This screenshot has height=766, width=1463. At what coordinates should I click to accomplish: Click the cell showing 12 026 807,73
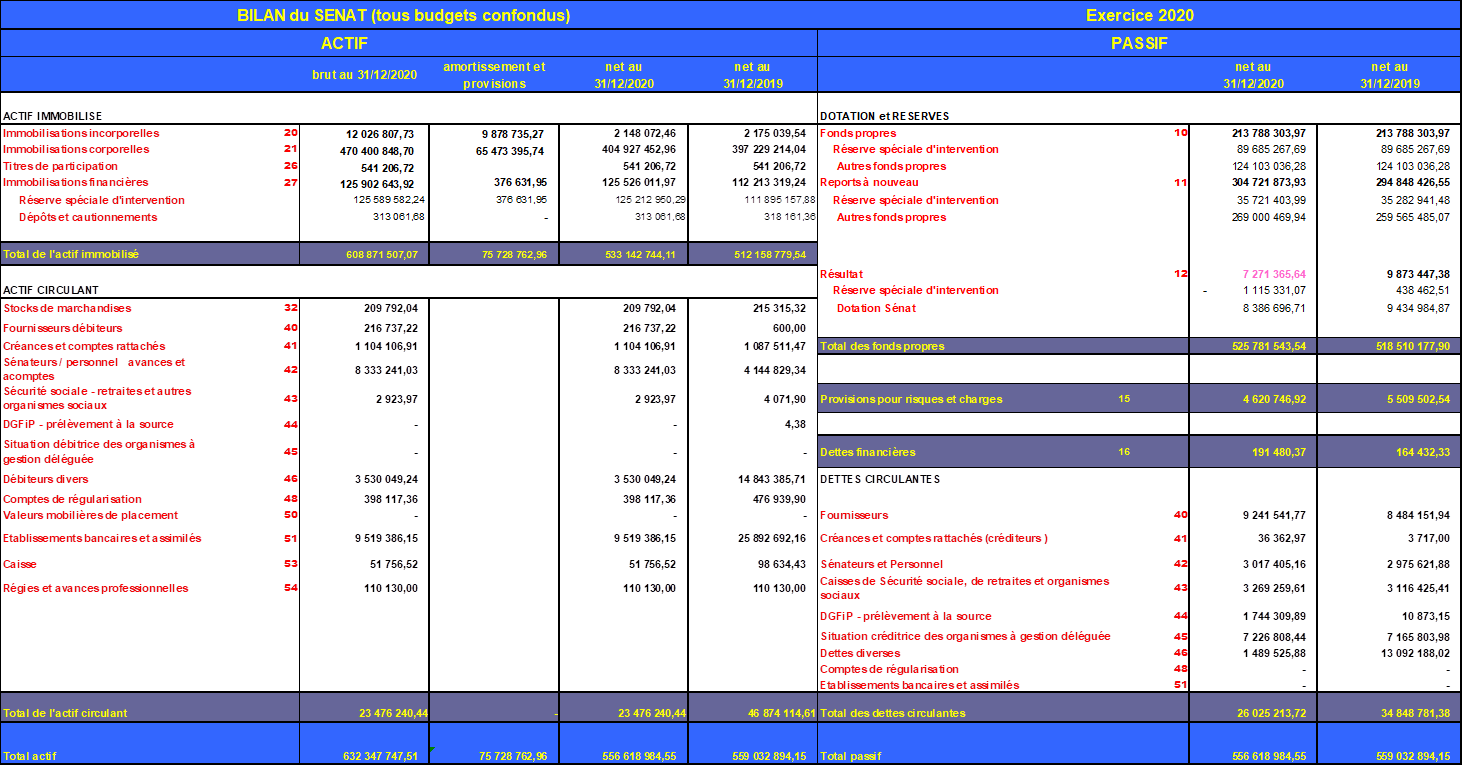pos(380,133)
